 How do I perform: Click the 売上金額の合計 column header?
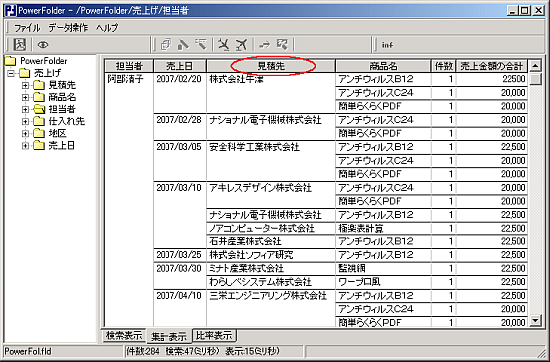[x=492, y=66]
